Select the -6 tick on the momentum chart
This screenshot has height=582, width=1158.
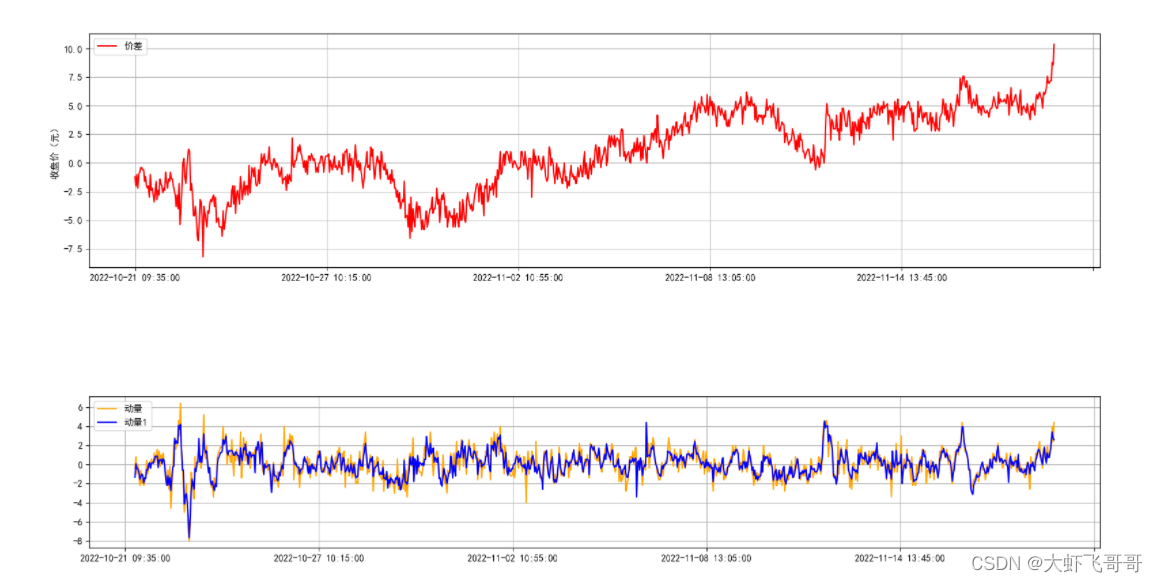click(x=78, y=522)
